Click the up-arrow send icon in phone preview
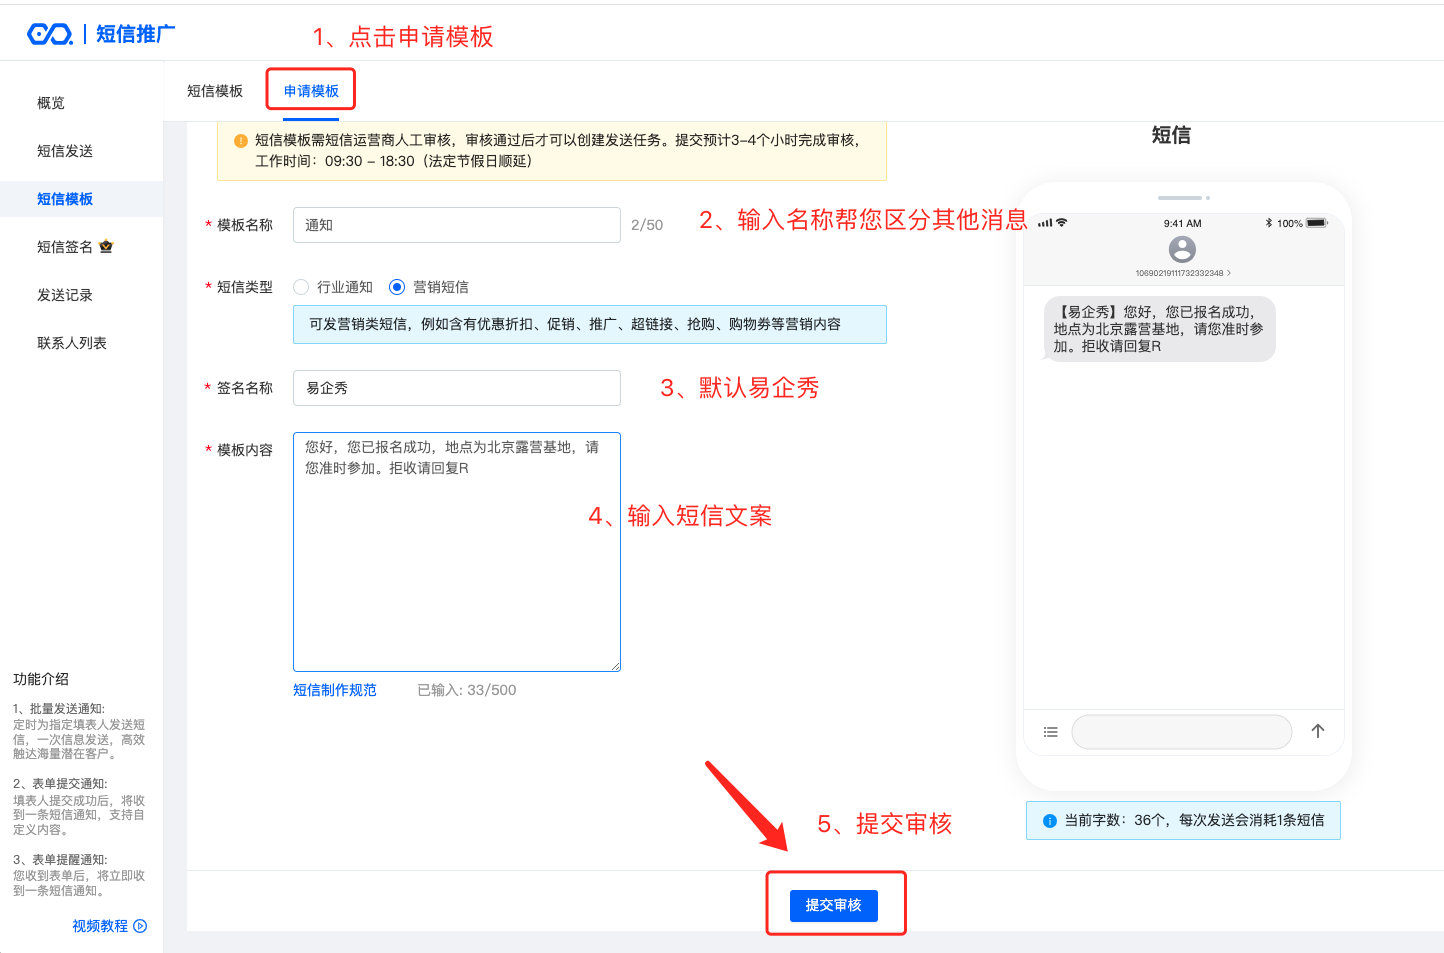The height and width of the screenshot is (953, 1444). (x=1318, y=731)
